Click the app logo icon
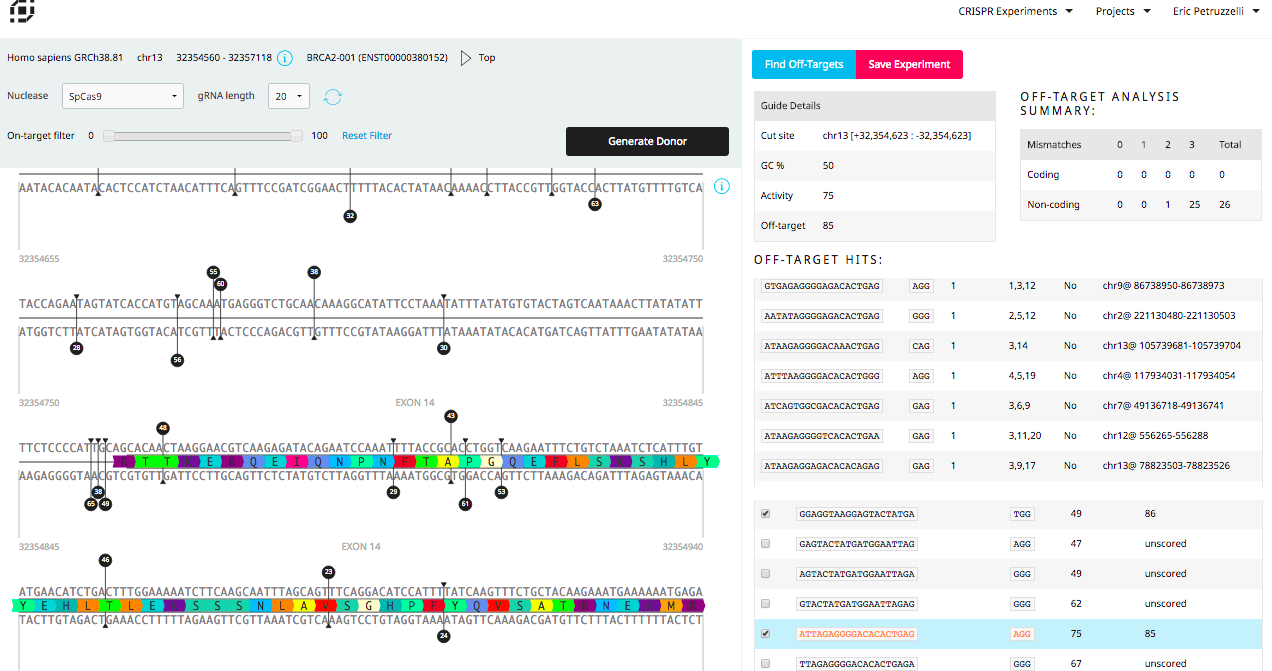This screenshot has height=671, width=1272. click(x=22, y=10)
